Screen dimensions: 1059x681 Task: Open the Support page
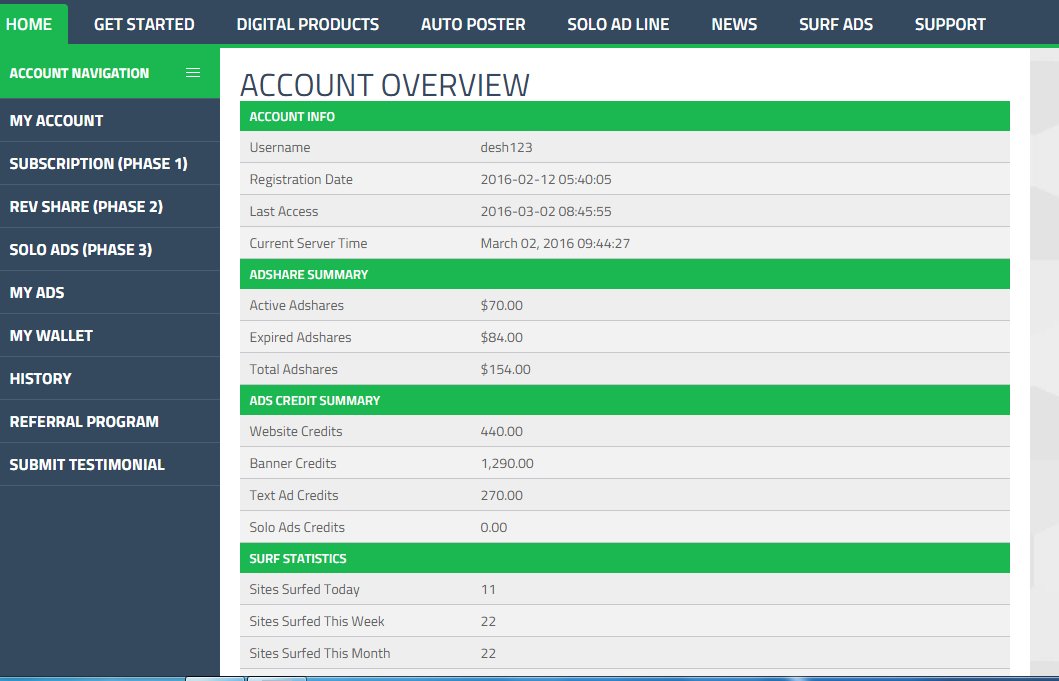click(949, 24)
